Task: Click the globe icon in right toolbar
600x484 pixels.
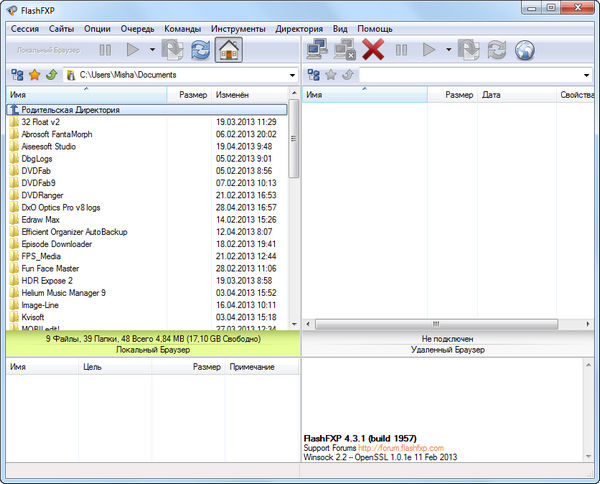Action: (523, 49)
